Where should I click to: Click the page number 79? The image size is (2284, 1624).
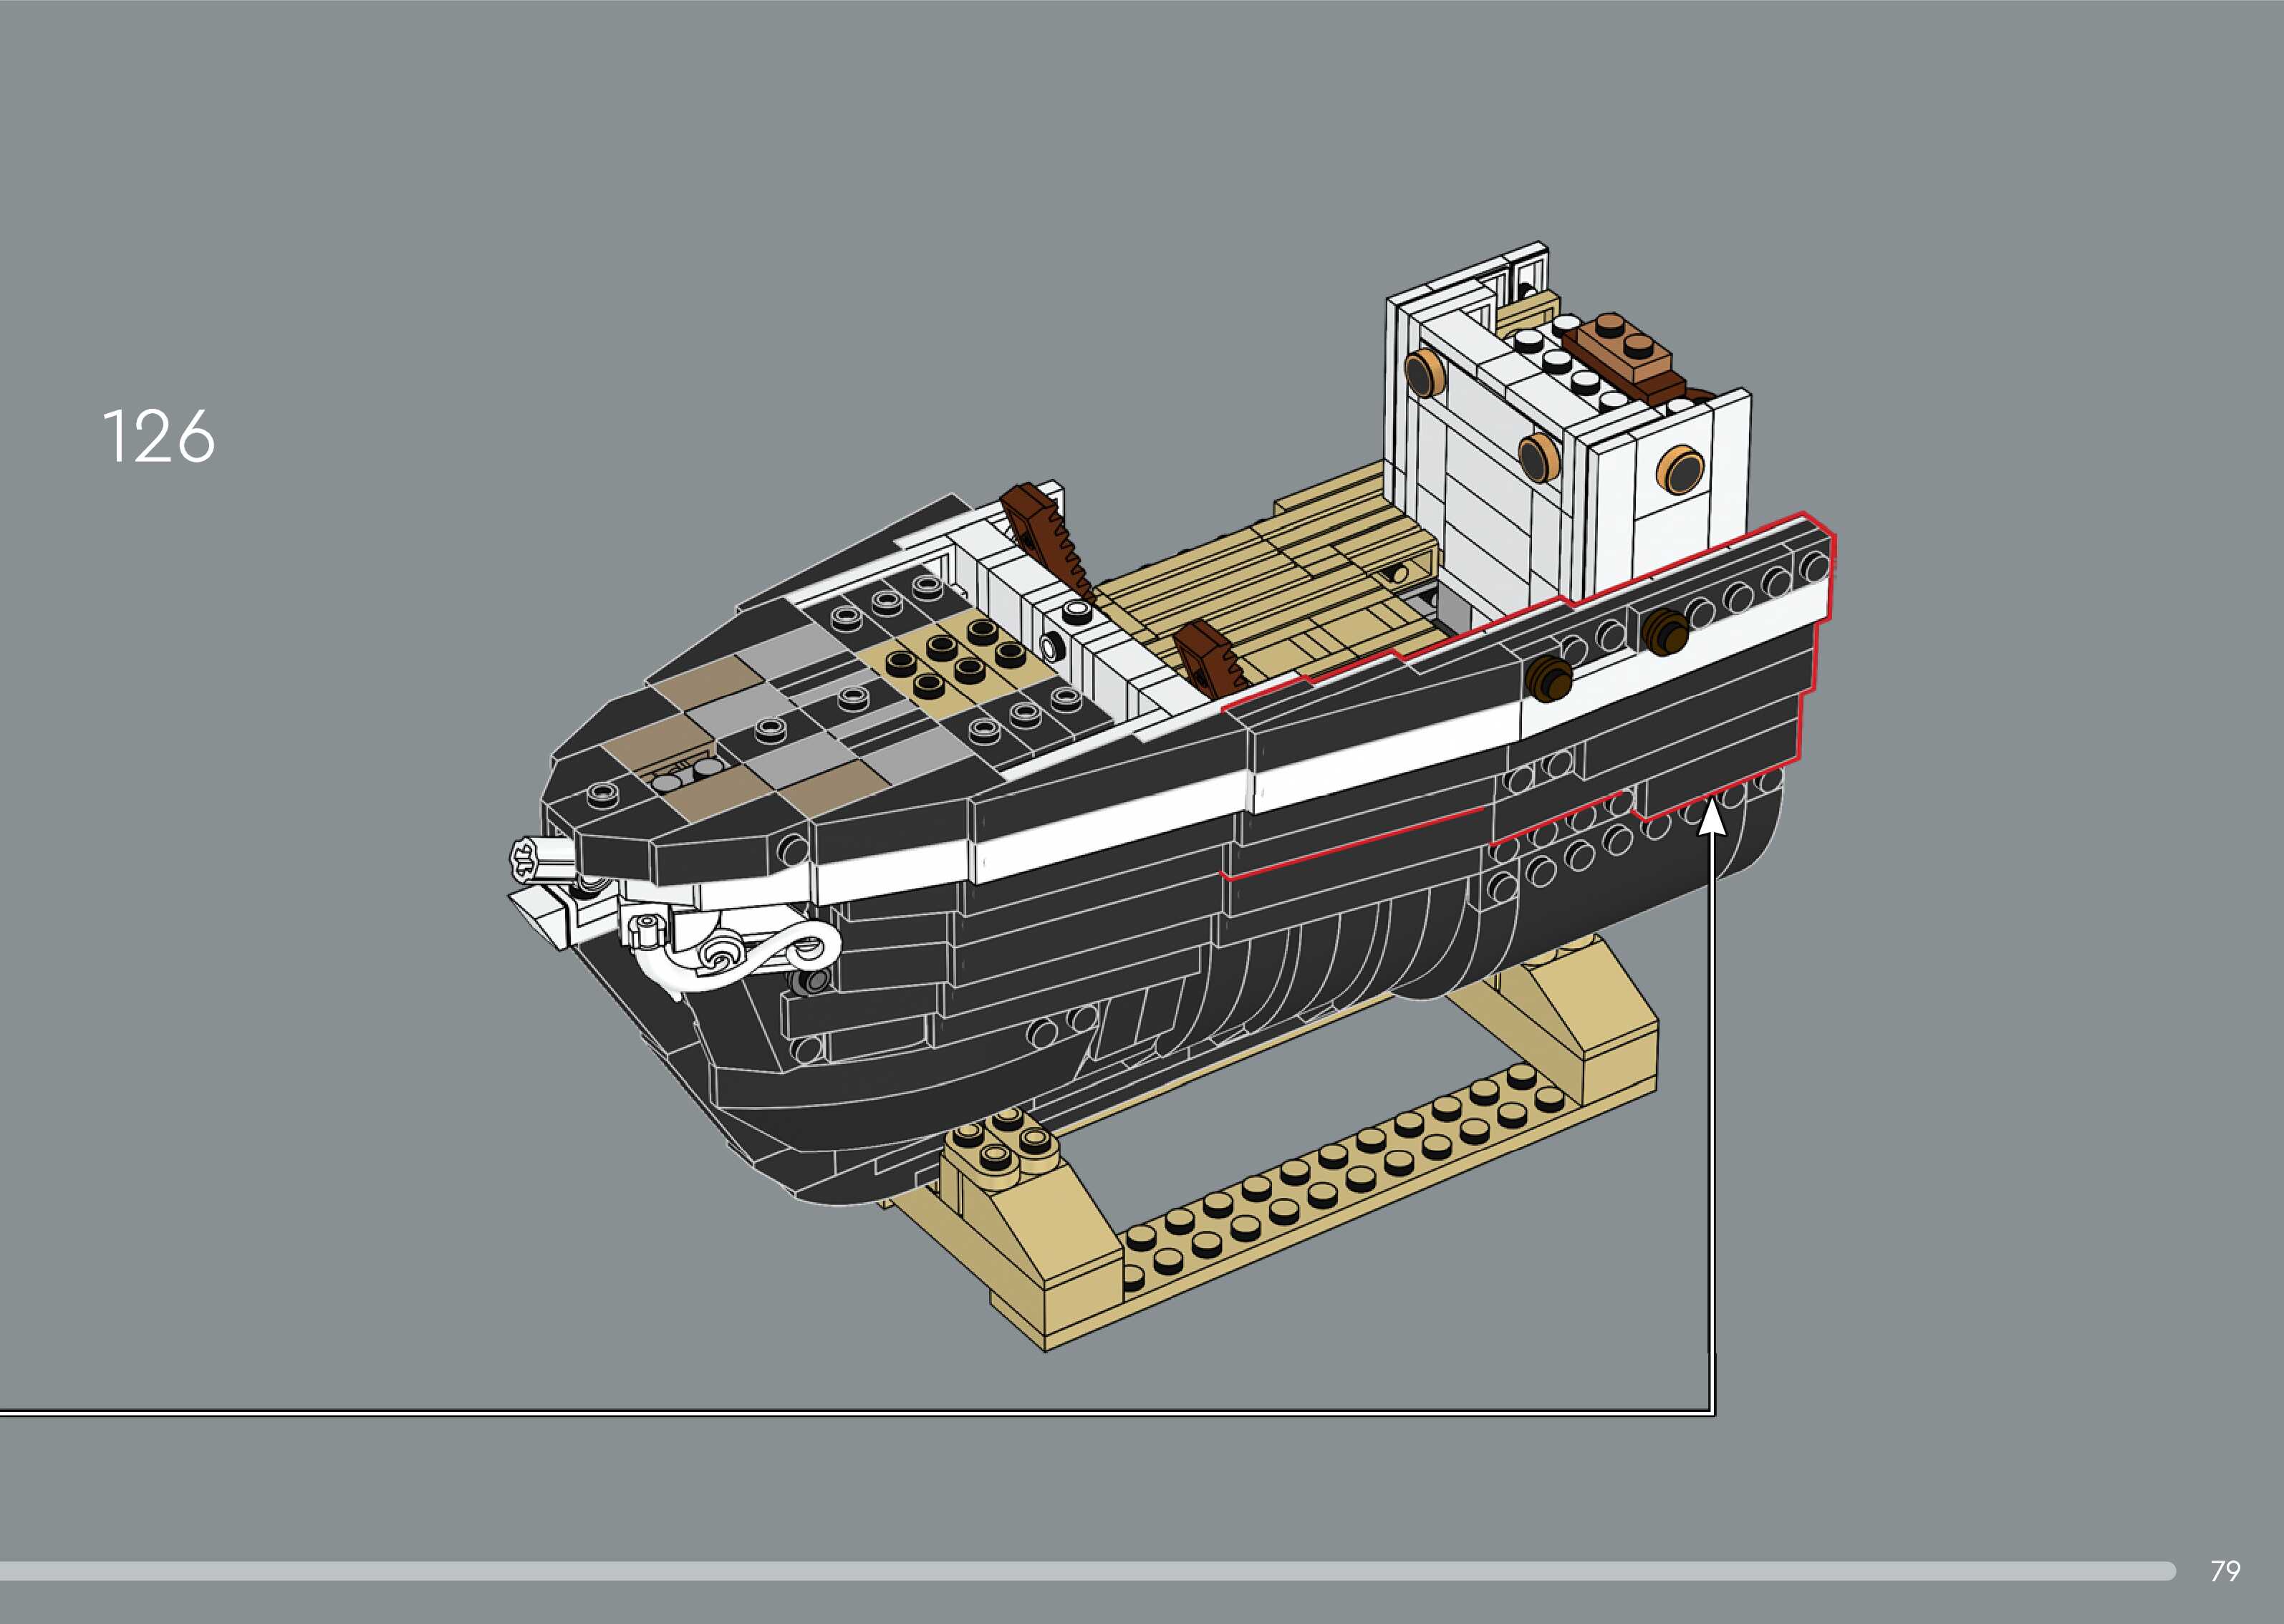point(2225,1571)
